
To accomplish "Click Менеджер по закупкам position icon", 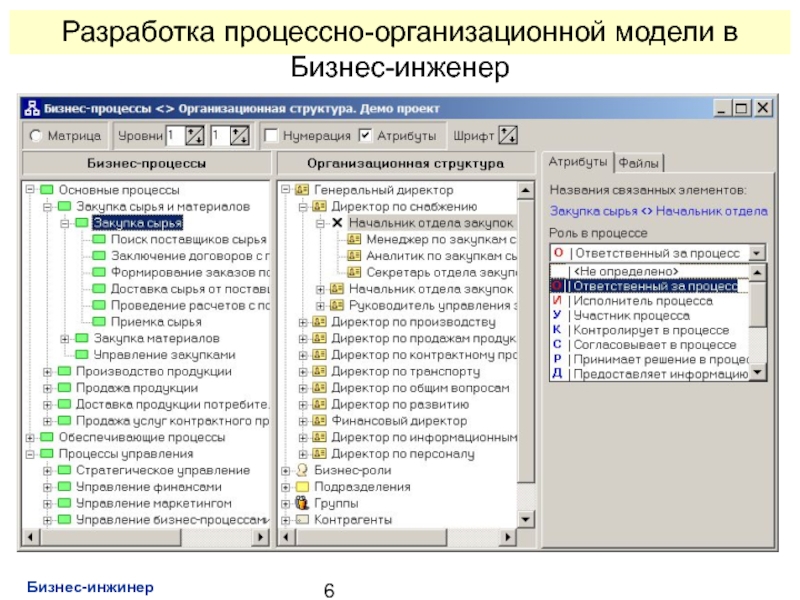I will [x=354, y=239].
